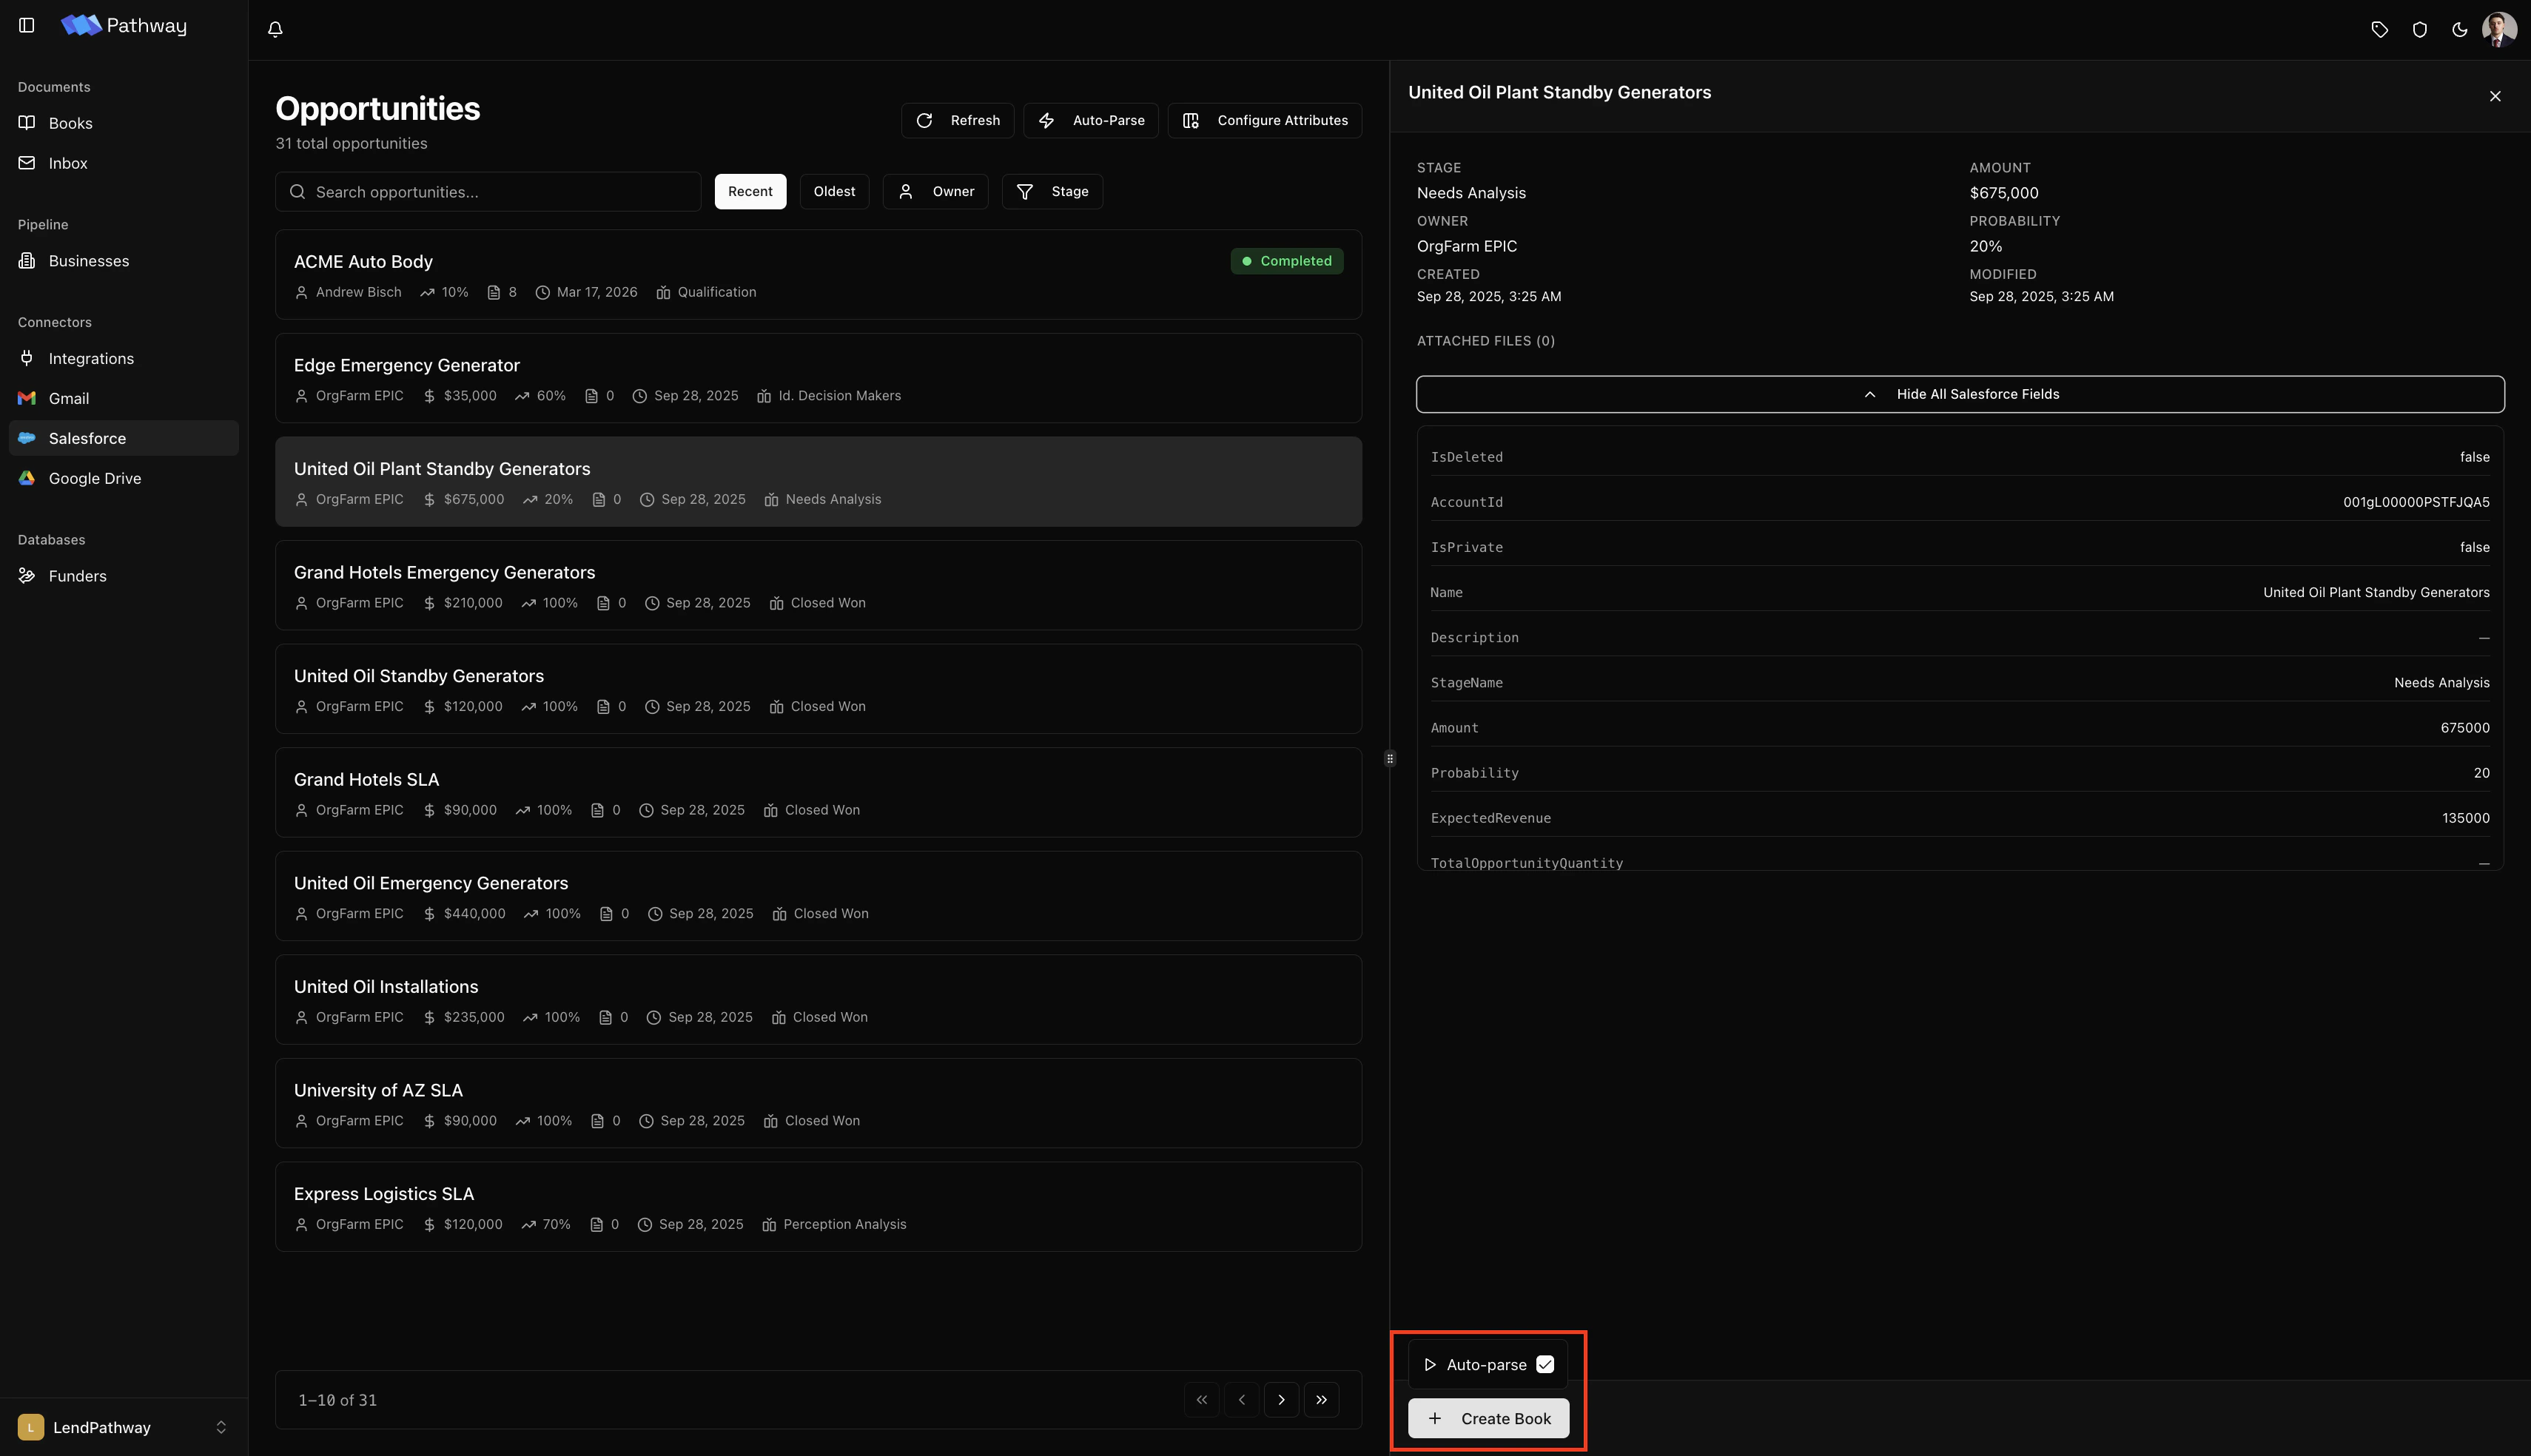Open the Express Logistics SLA opportunity
The width and height of the screenshot is (2531, 1456).
[818, 1207]
